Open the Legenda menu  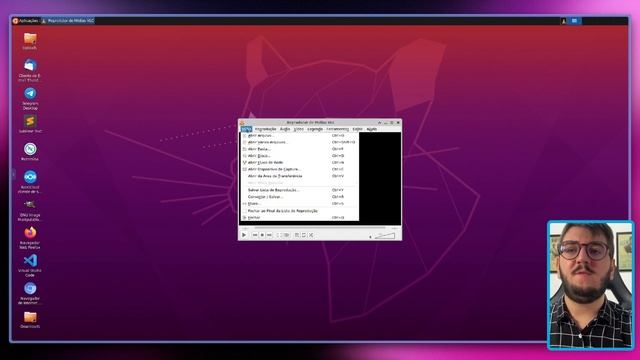coord(315,129)
